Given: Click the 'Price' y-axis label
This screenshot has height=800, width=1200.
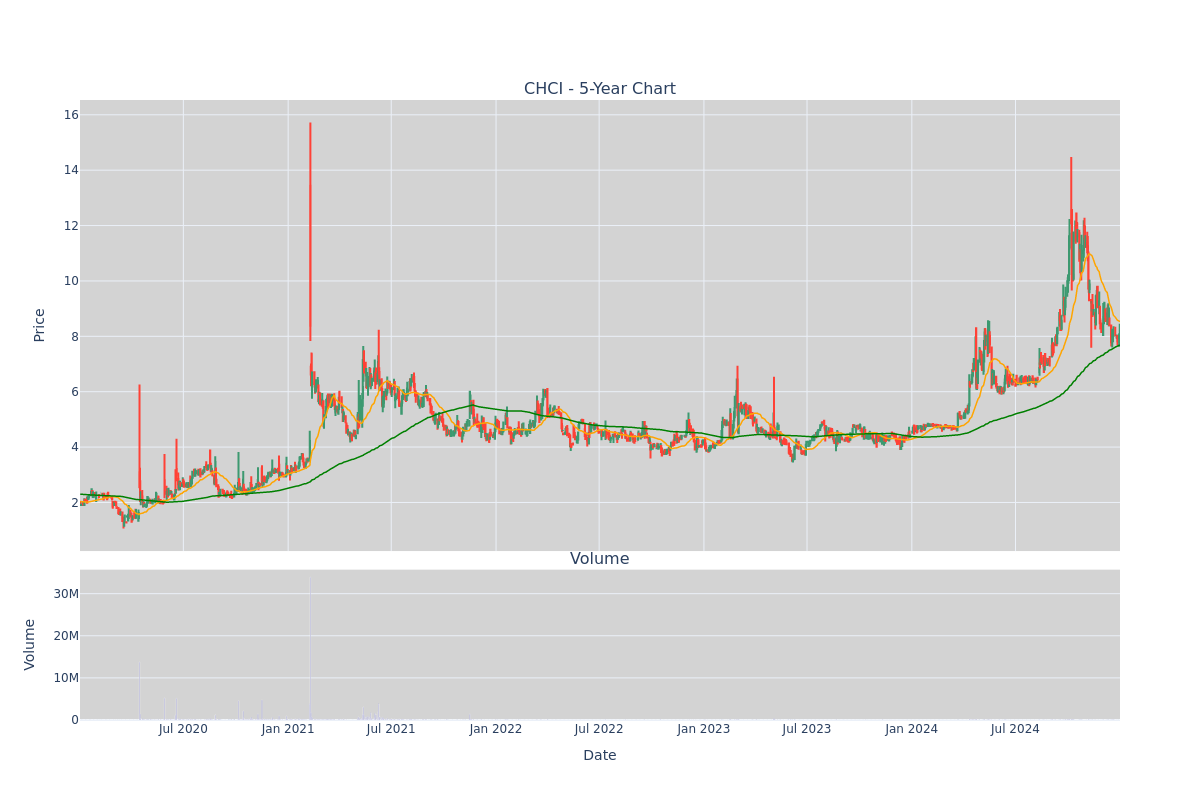Looking at the screenshot, I should pyautogui.click(x=40, y=325).
